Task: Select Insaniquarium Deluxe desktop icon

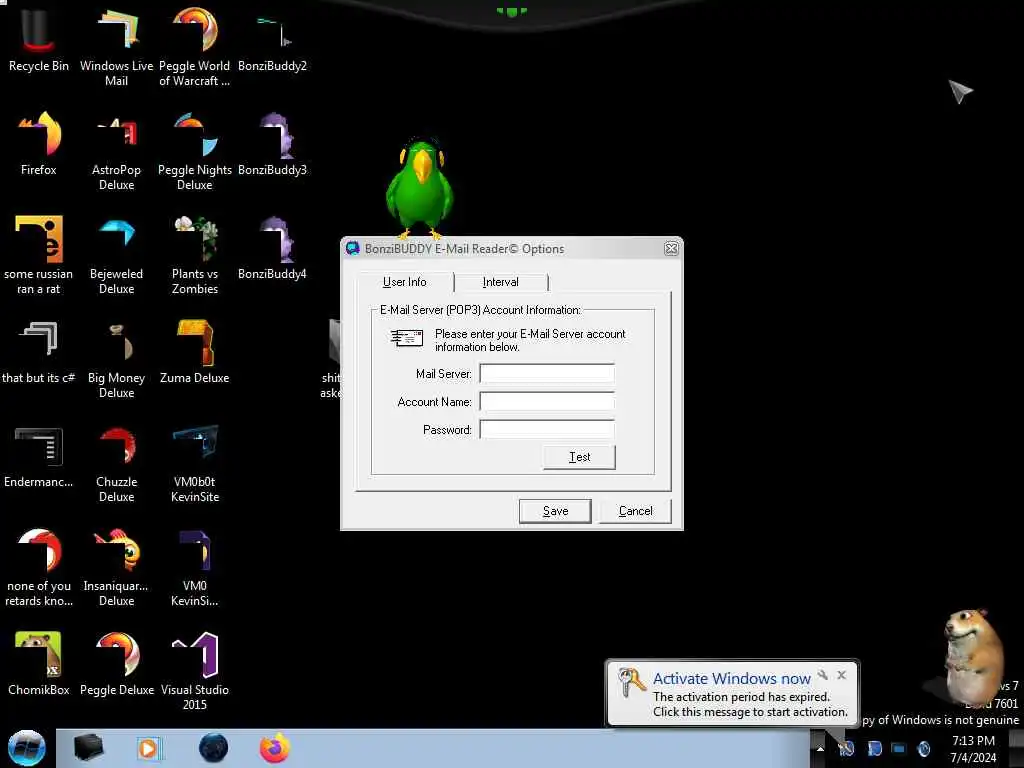Action: 116,568
